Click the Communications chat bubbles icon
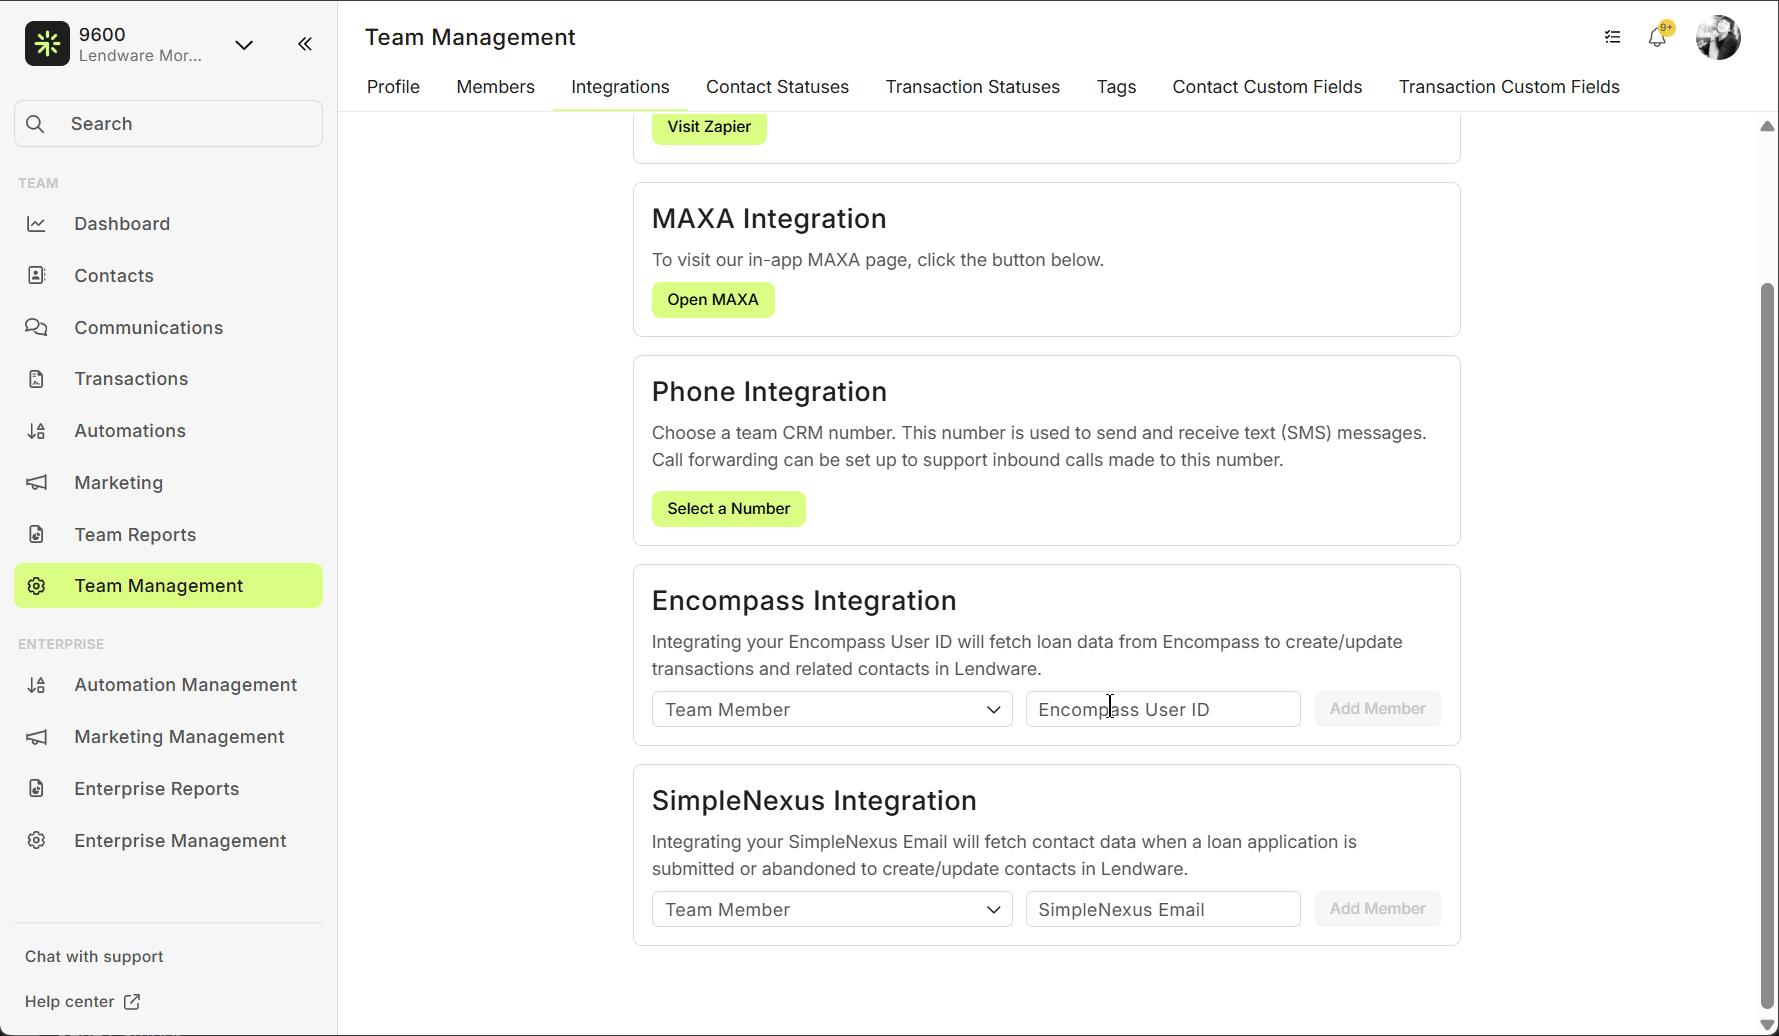Image resolution: width=1779 pixels, height=1036 pixels. pos(37,328)
